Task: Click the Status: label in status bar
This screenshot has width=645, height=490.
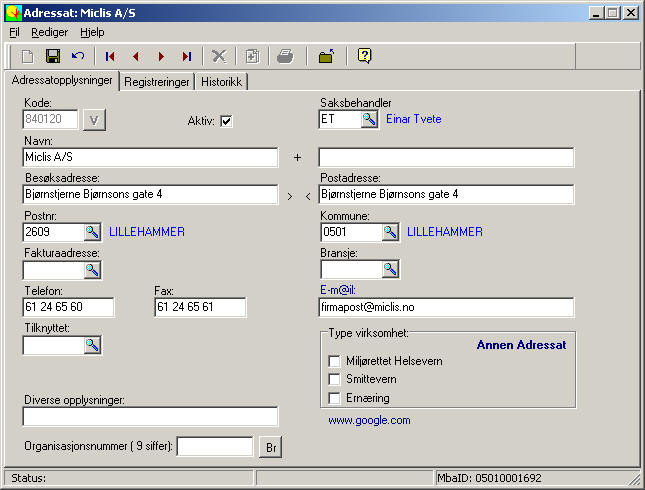Action: click(x=28, y=478)
